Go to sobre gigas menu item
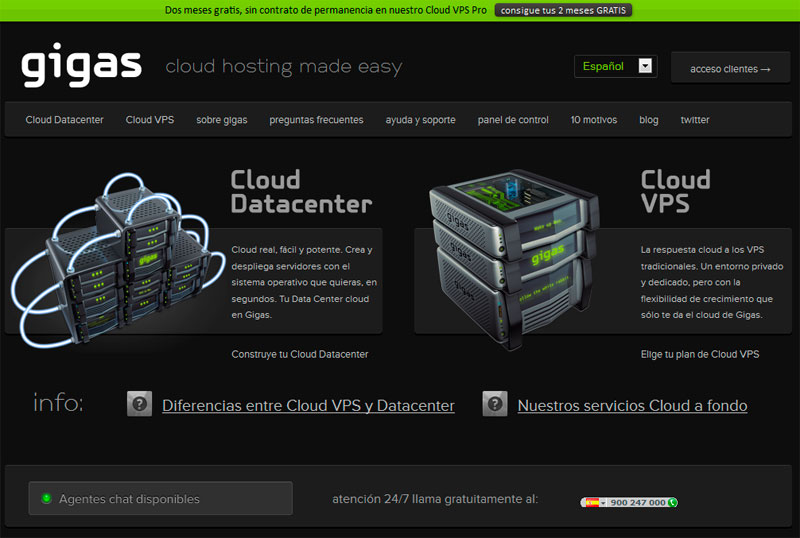The height and width of the screenshot is (538, 800). point(221,120)
